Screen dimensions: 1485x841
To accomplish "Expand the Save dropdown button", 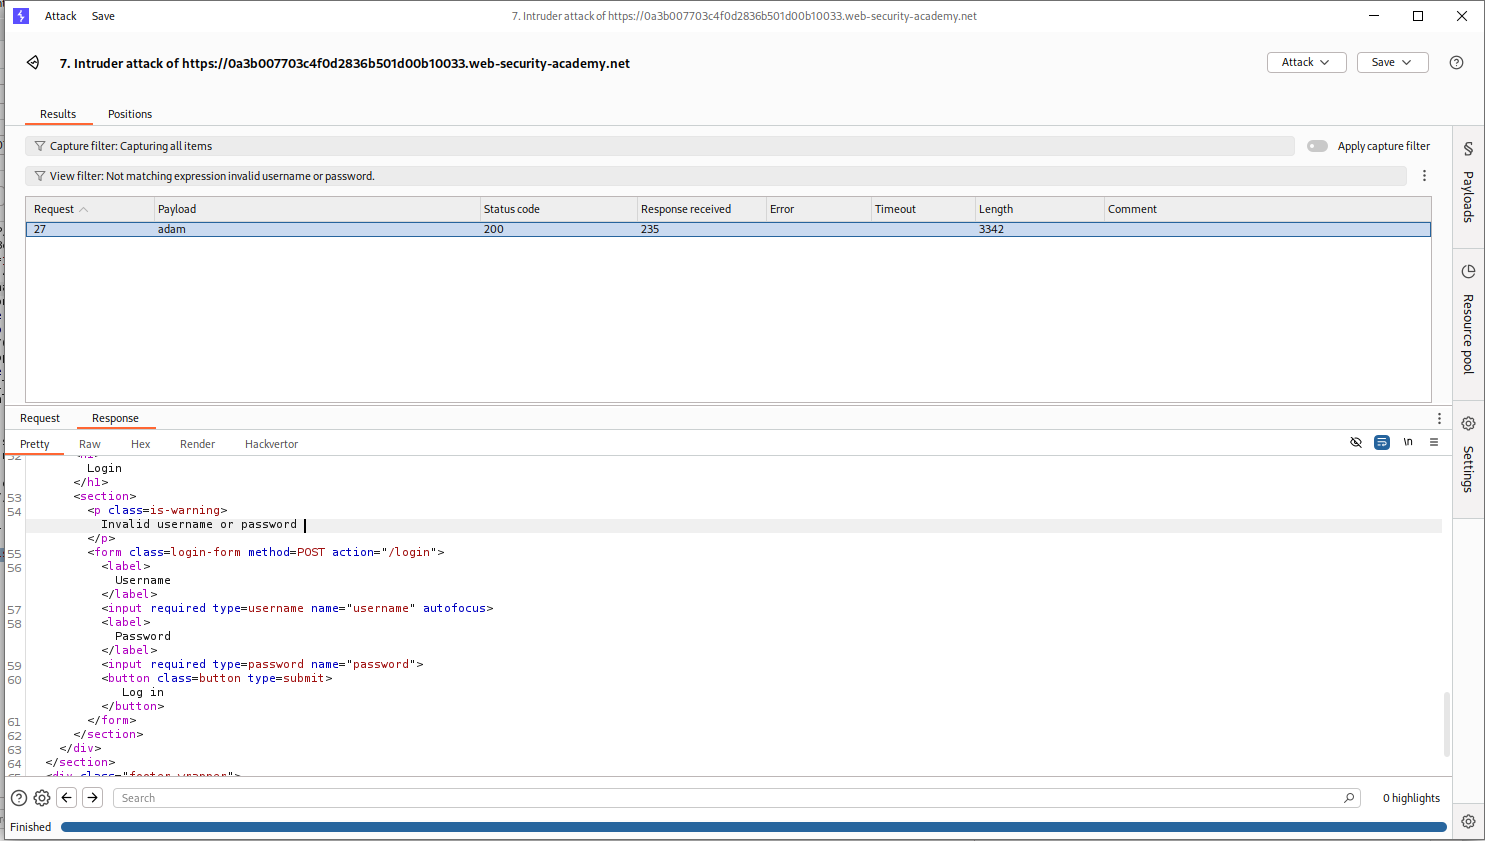I will coord(1392,63).
